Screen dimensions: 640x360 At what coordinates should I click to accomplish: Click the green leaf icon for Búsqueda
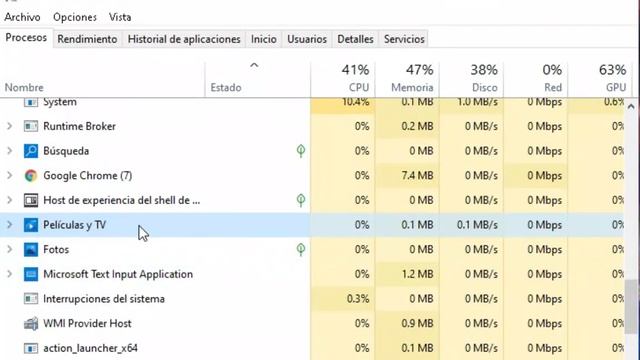click(301, 151)
